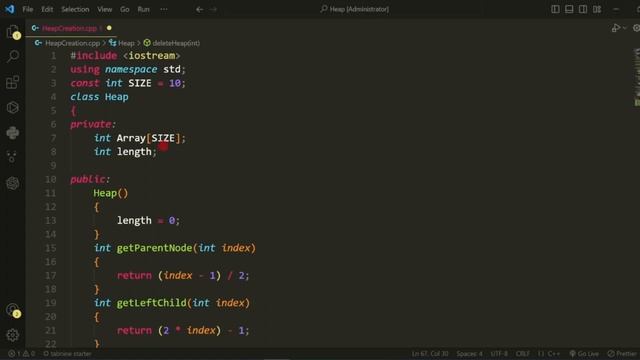This screenshot has height=360, width=640.
Task: Click 'return (2 * index) - 1;' line
Action: click(183, 330)
